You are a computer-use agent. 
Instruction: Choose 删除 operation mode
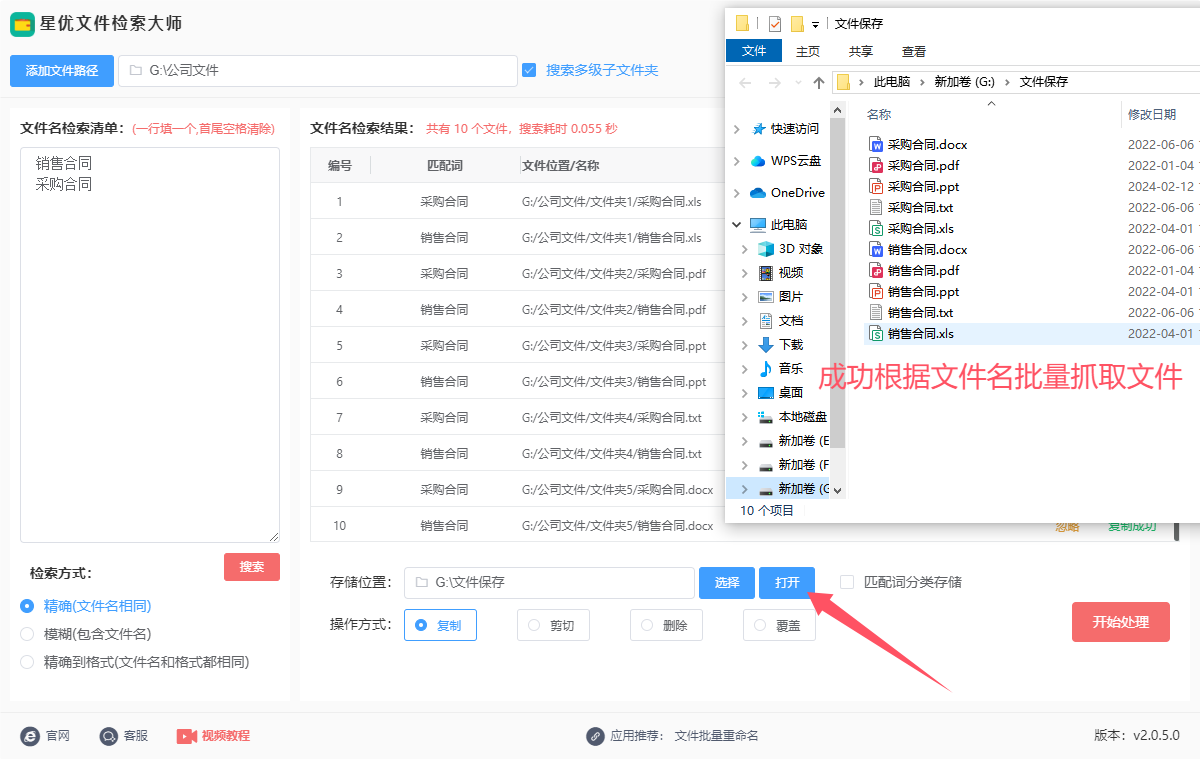pyautogui.click(x=666, y=625)
